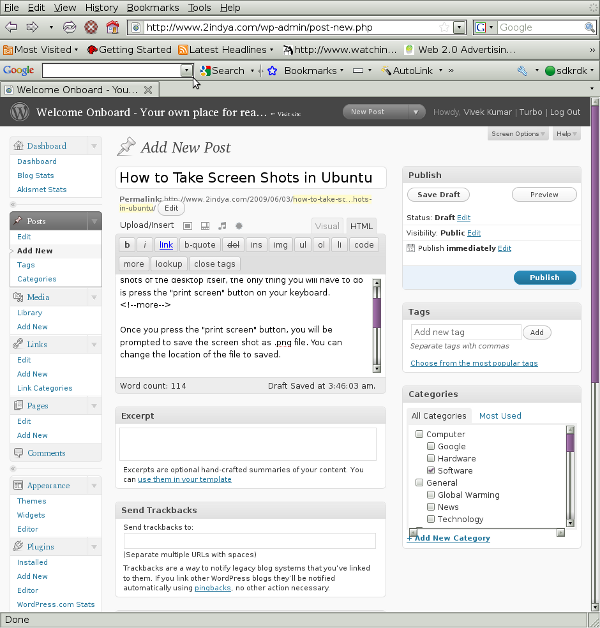Click the browser page vertical scrollbar thumb
600x628 pixels.
595,242
